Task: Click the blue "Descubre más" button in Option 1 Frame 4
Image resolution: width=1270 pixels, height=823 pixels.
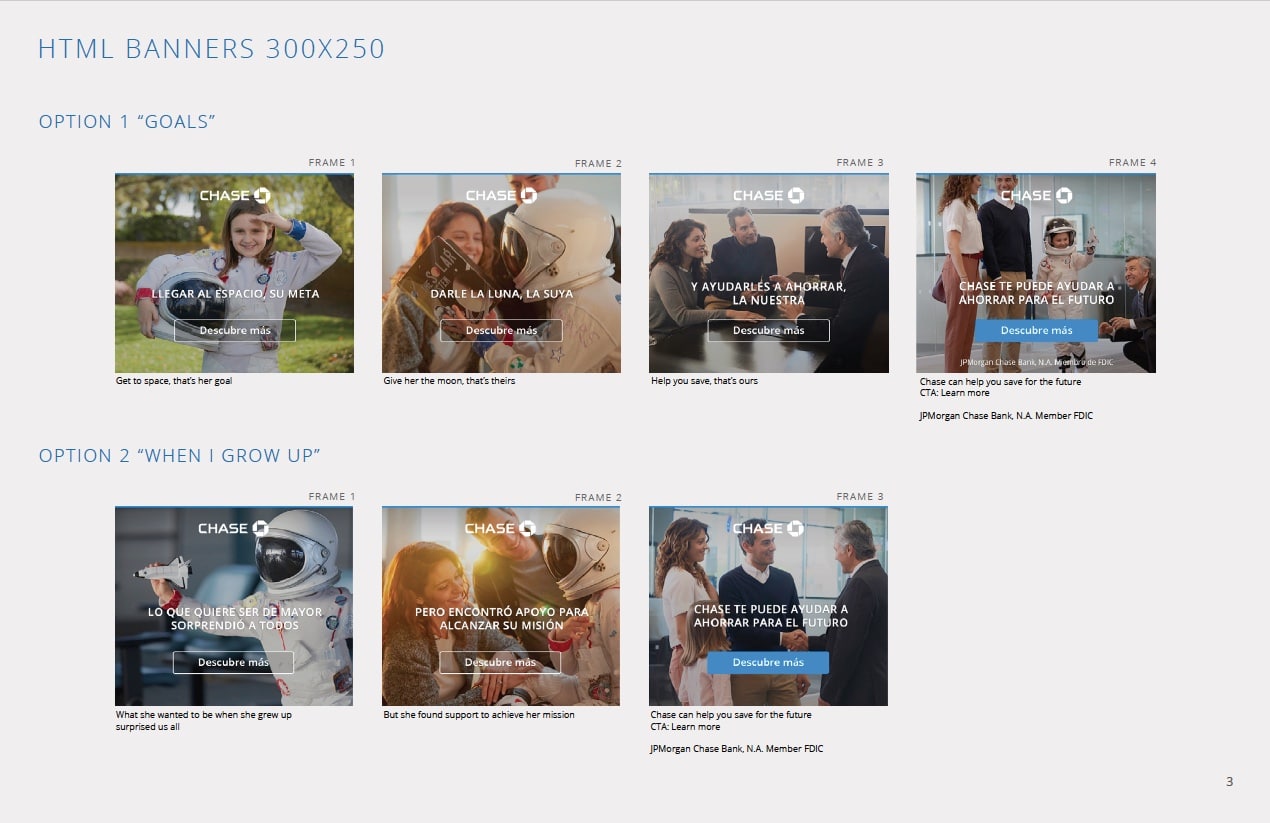Action: point(1036,330)
